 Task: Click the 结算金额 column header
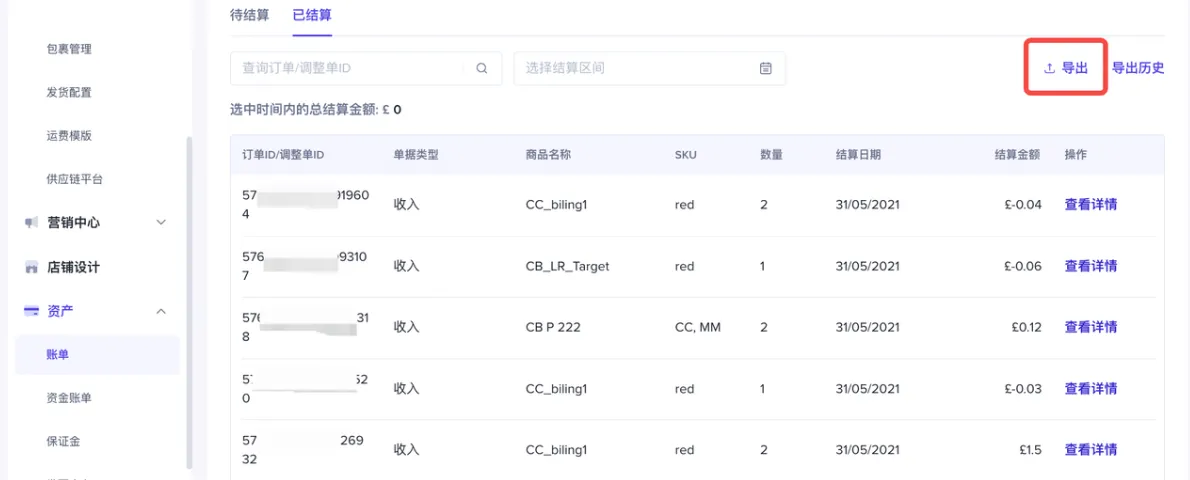pyautogui.click(x=1018, y=155)
